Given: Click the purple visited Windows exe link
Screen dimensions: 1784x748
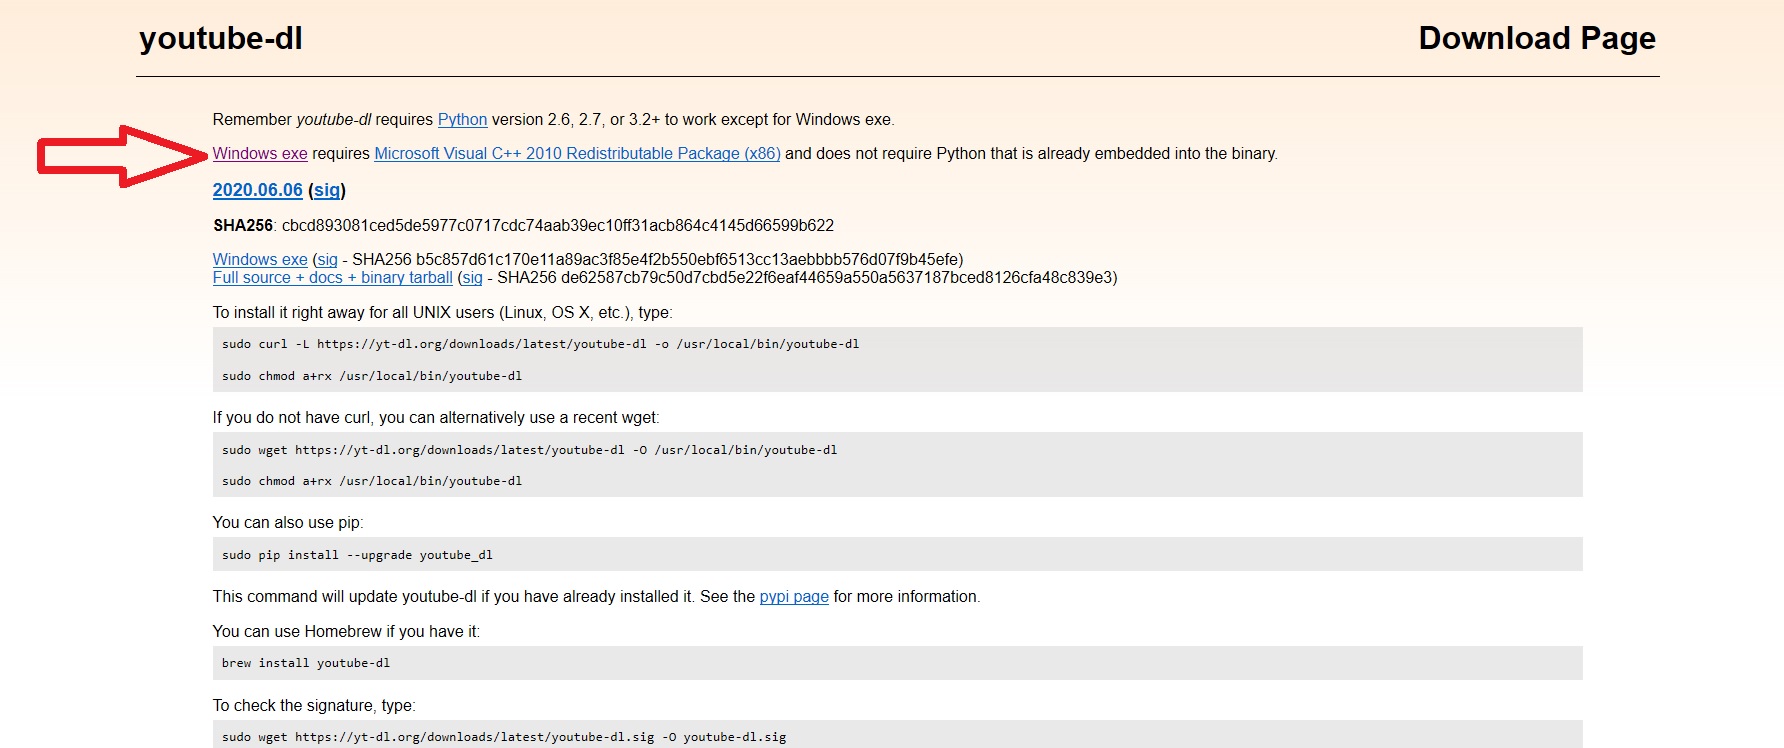Looking at the screenshot, I should [260, 154].
